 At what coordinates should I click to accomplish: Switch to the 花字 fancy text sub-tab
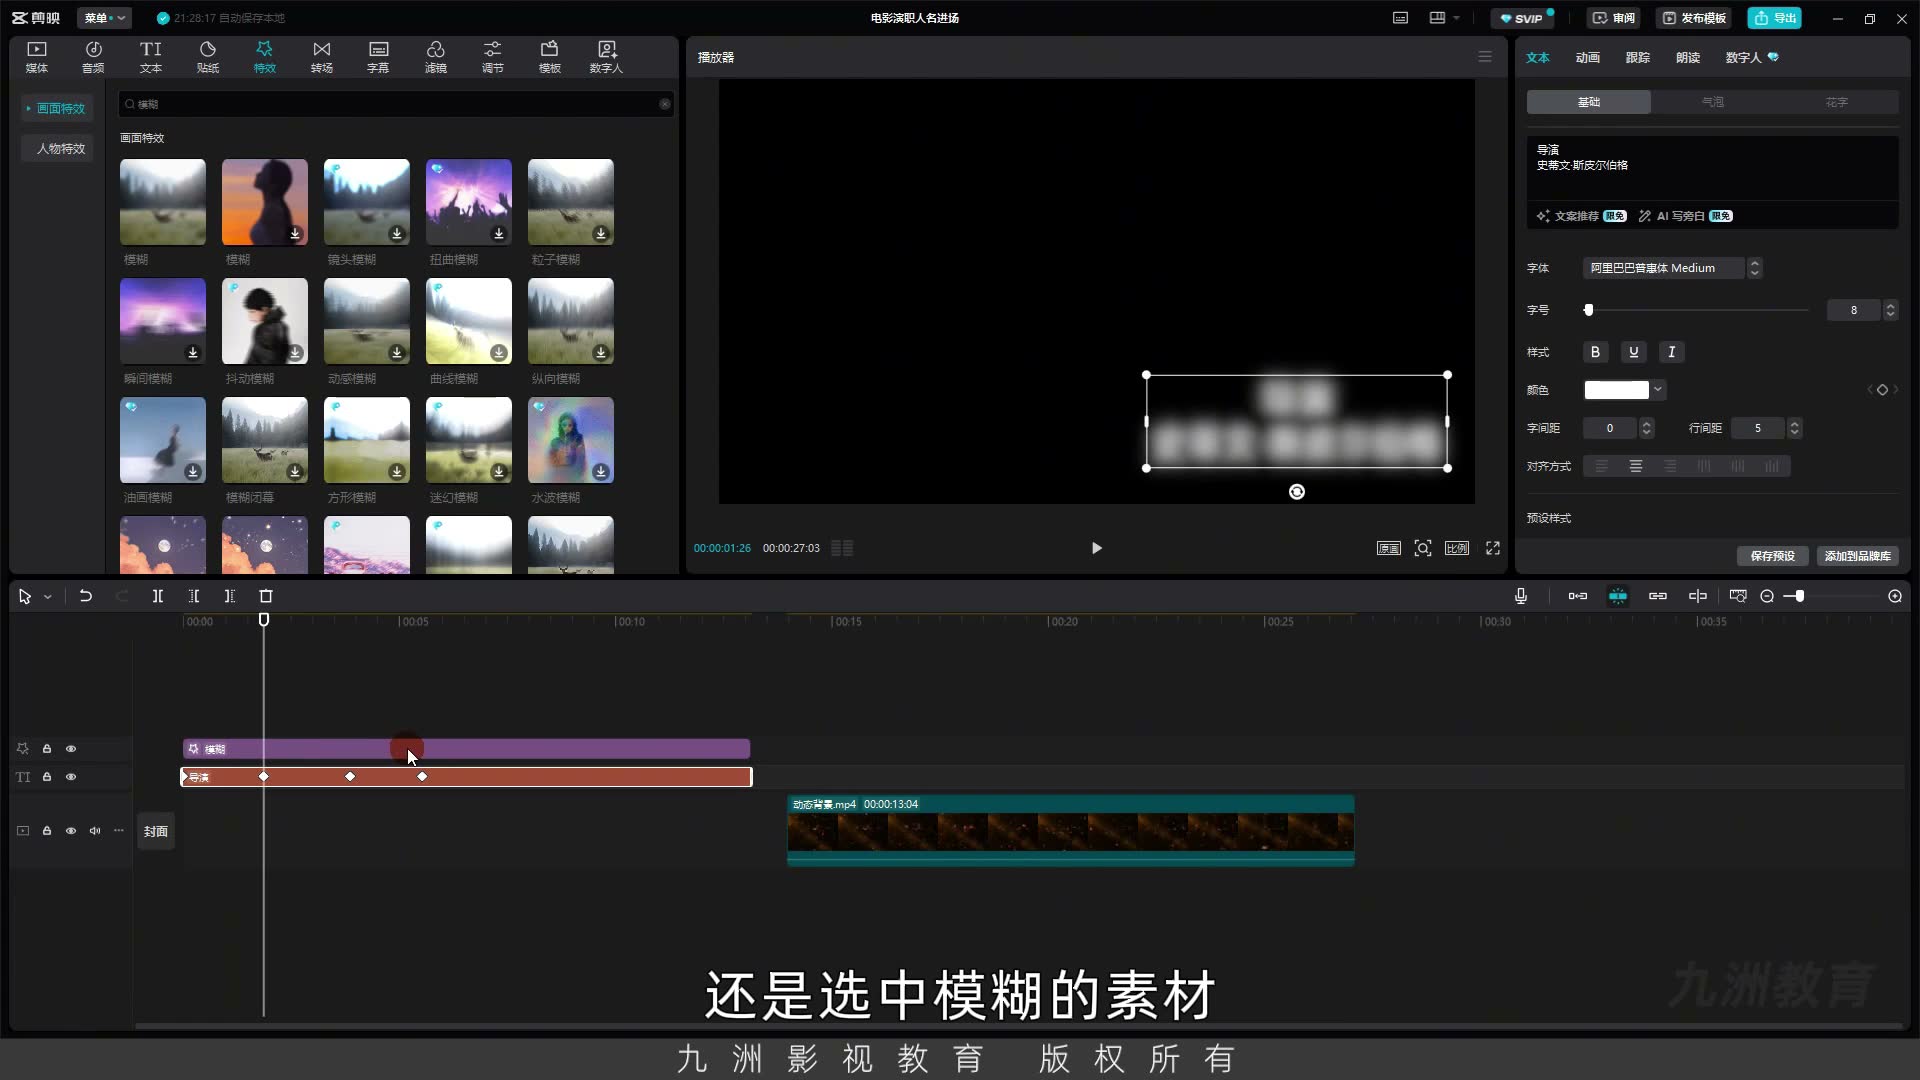pos(1837,102)
